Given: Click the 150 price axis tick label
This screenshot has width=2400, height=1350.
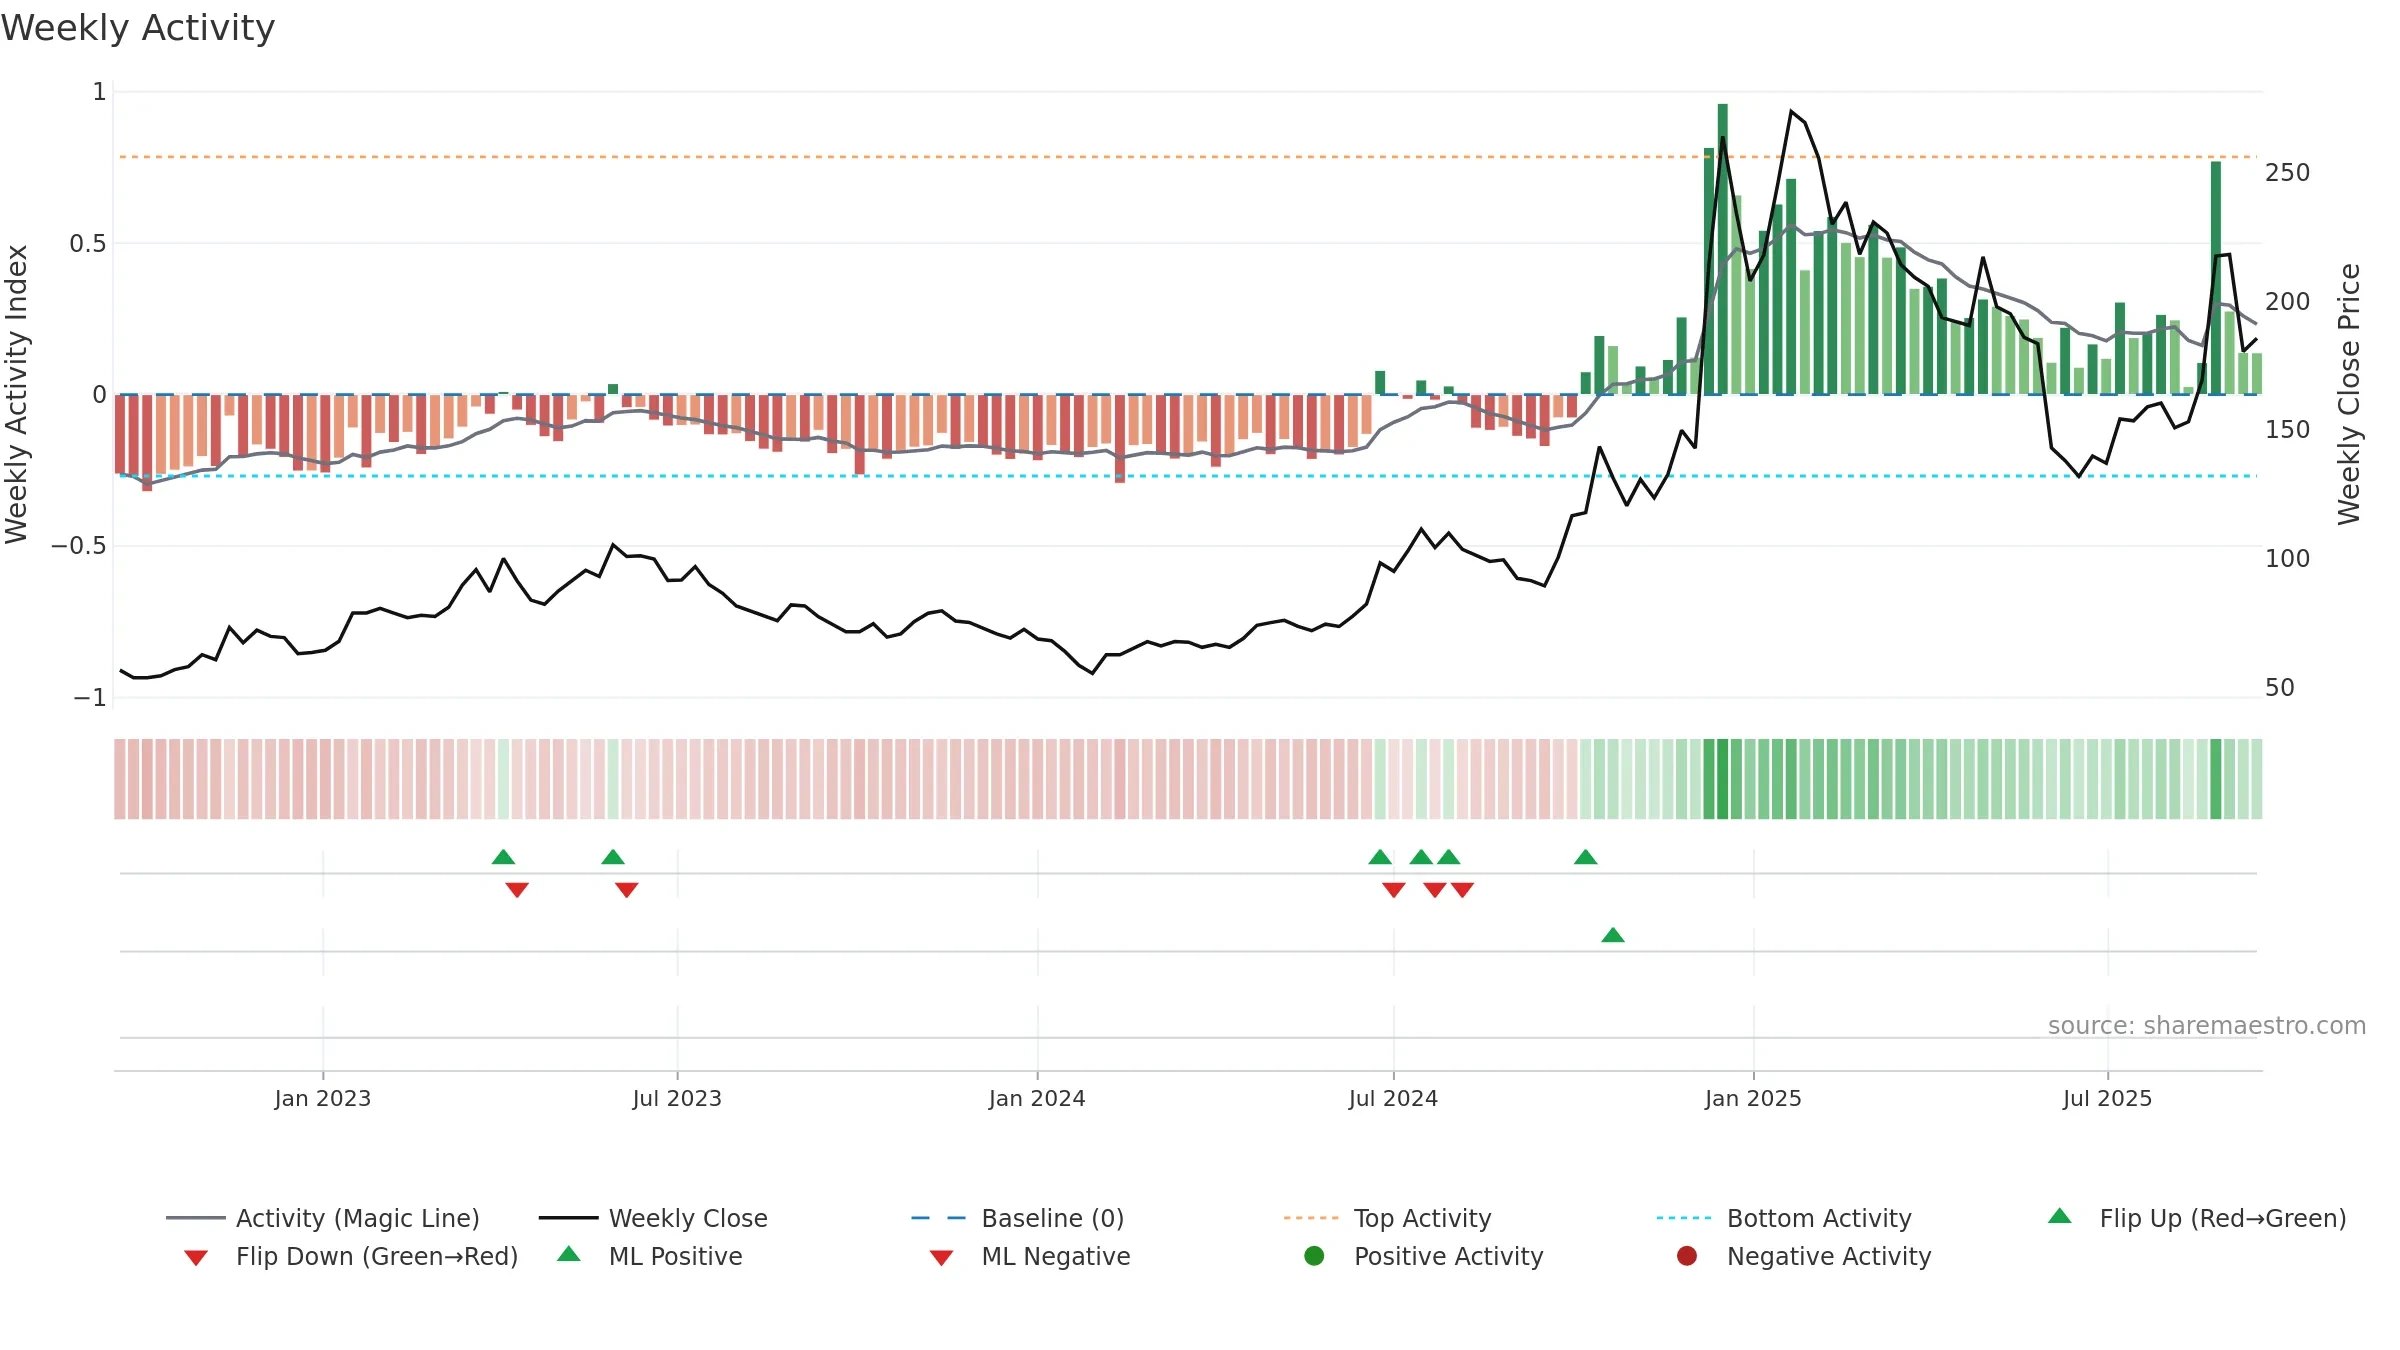Looking at the screenshot, I should pyautogui.click(x=2288, y=430).
